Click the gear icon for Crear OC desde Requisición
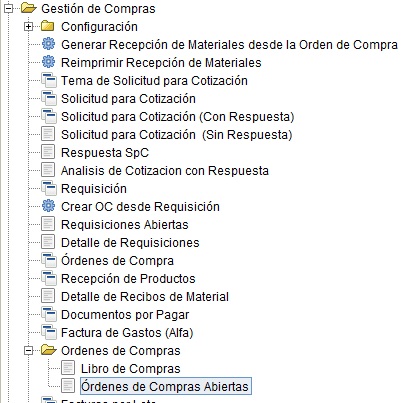The image size is (408, 403). tap(48, 206)
